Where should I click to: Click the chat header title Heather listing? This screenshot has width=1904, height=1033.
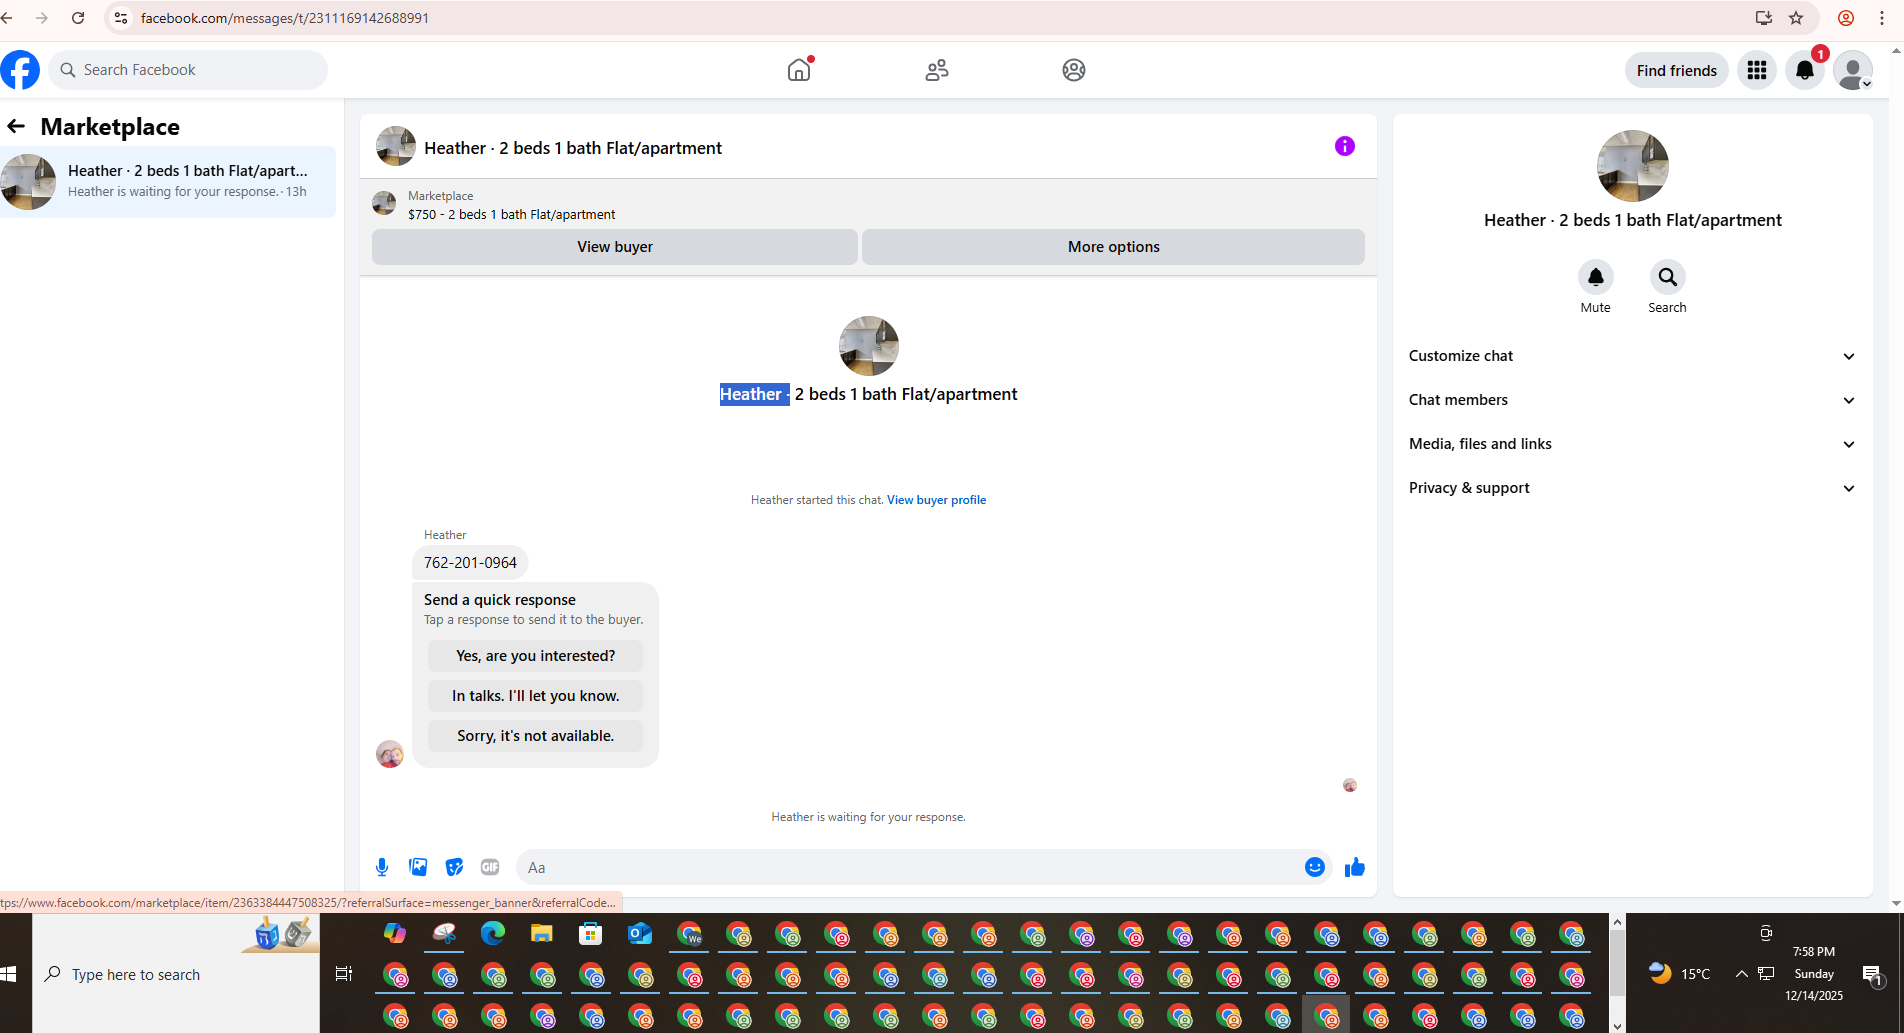point(573,148)
